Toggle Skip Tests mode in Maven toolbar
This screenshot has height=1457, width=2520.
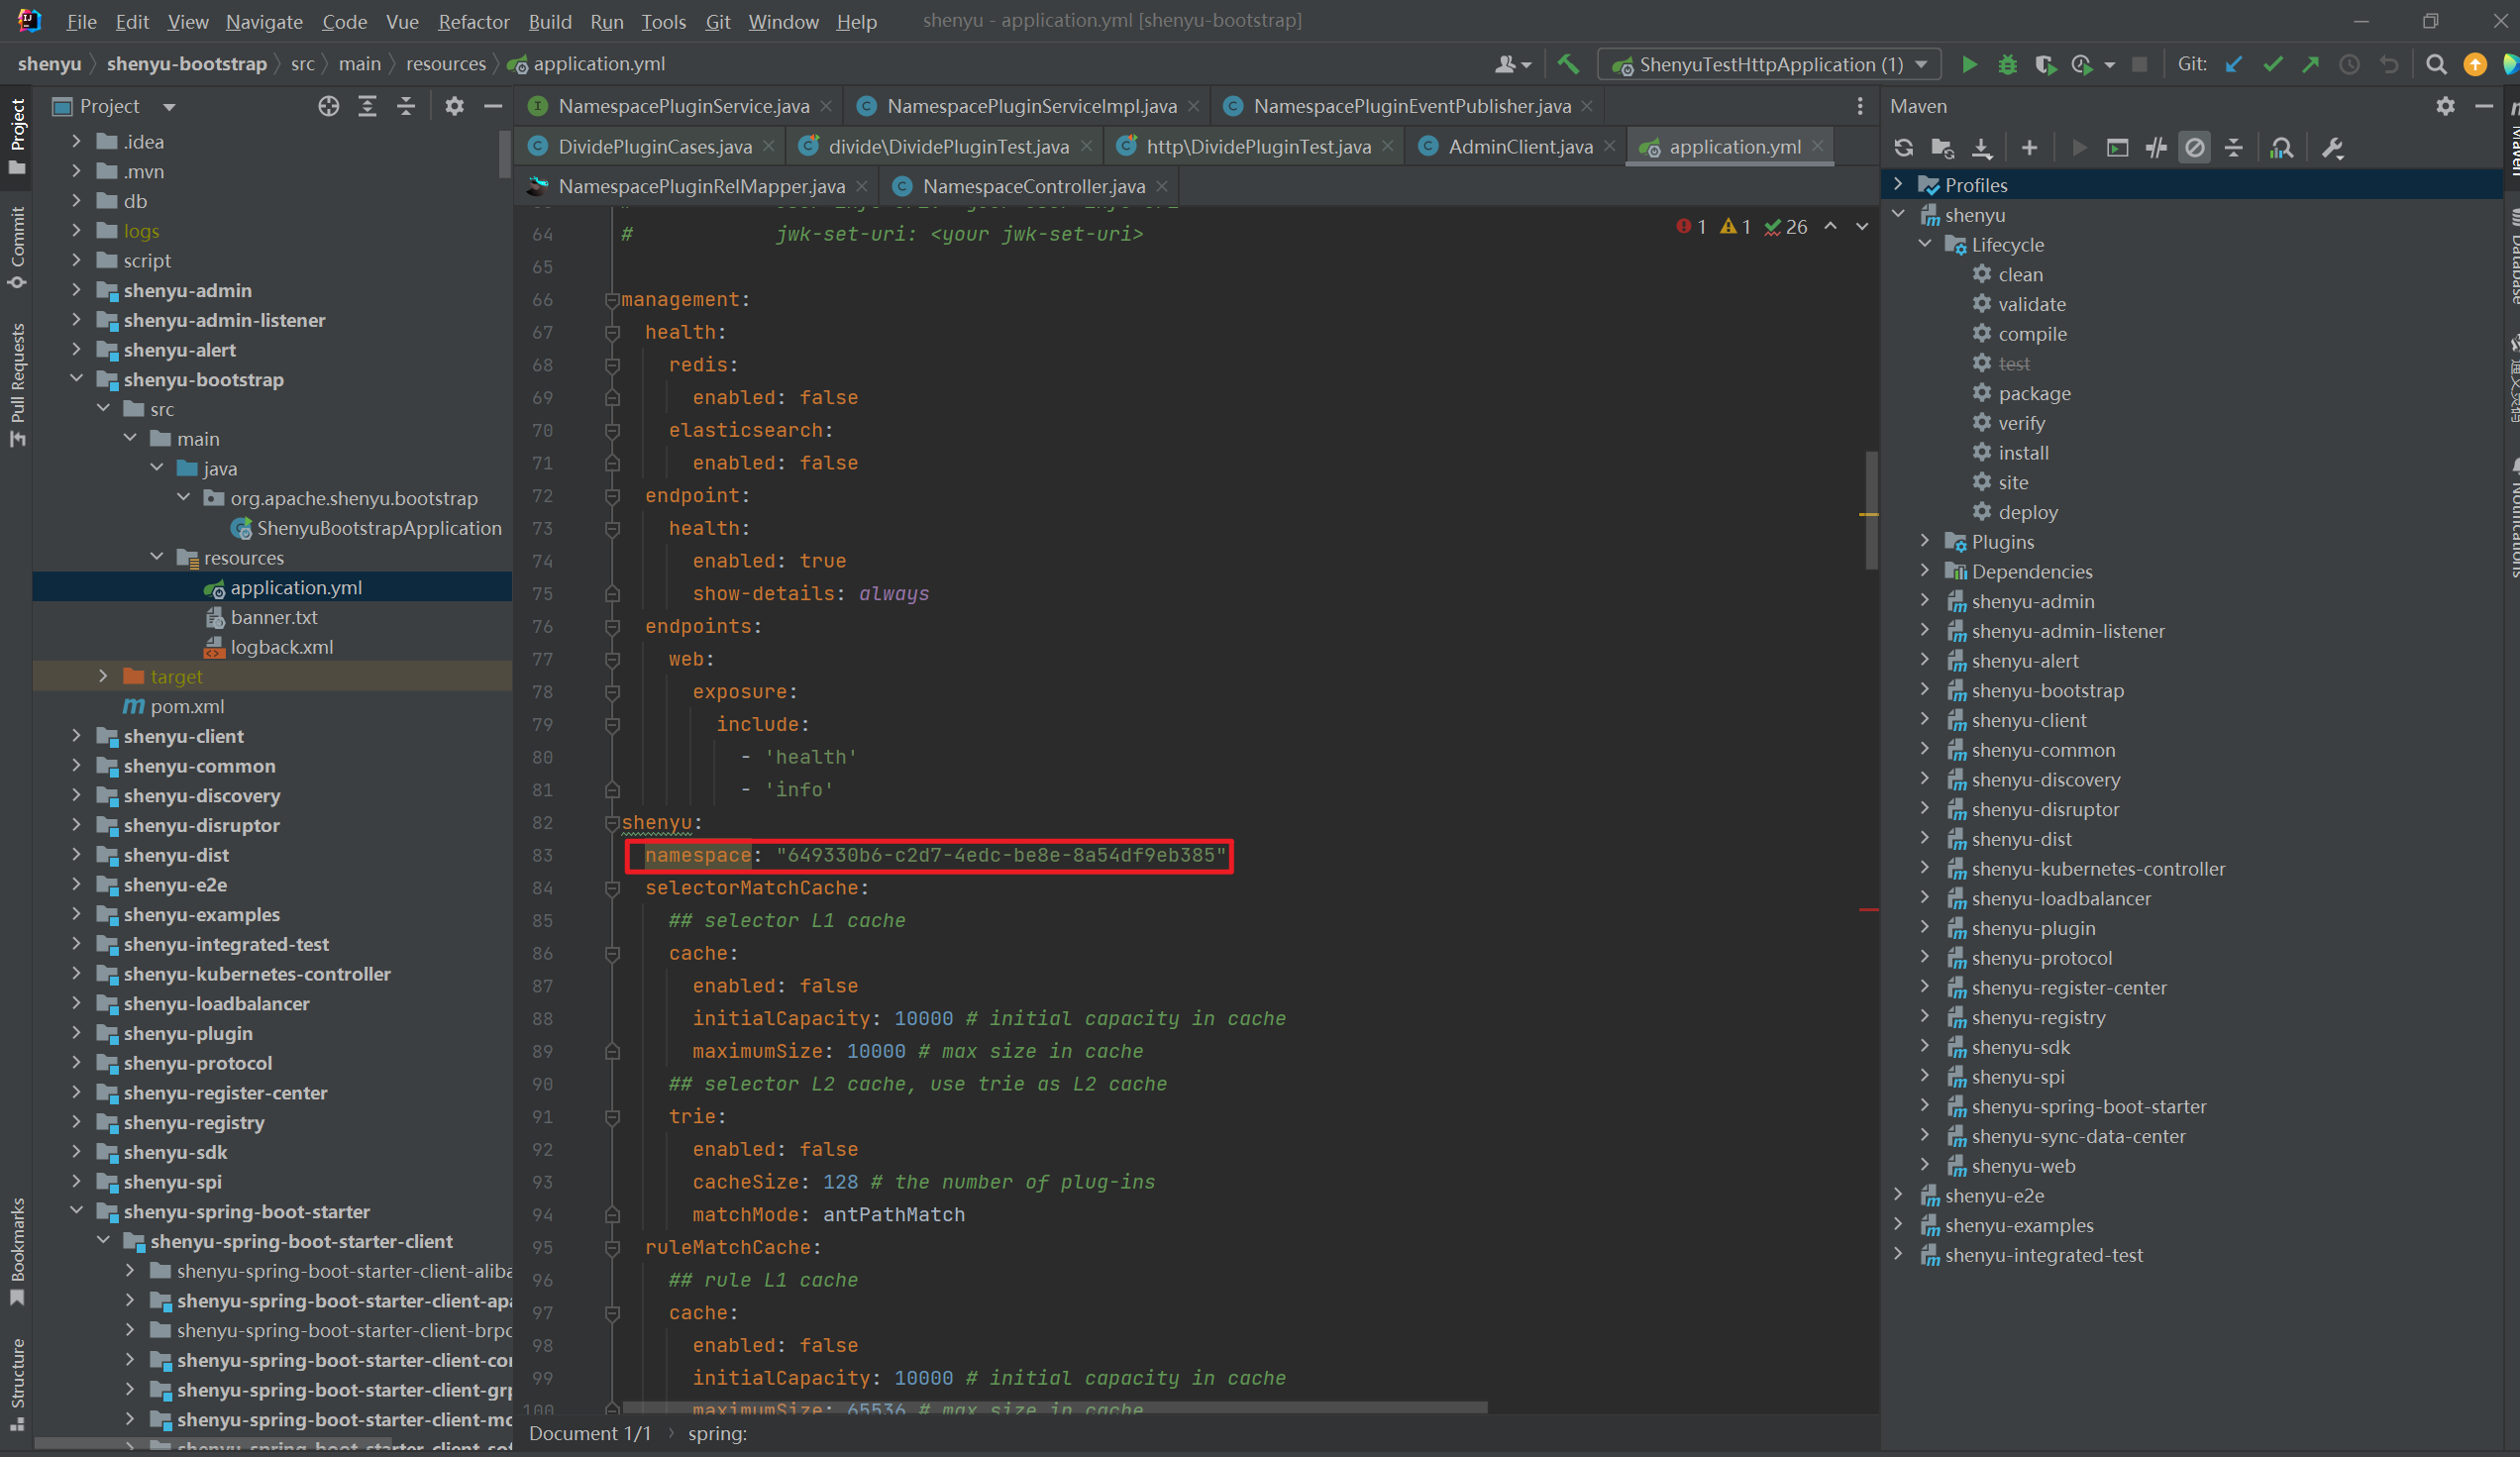click(2194, 148)
